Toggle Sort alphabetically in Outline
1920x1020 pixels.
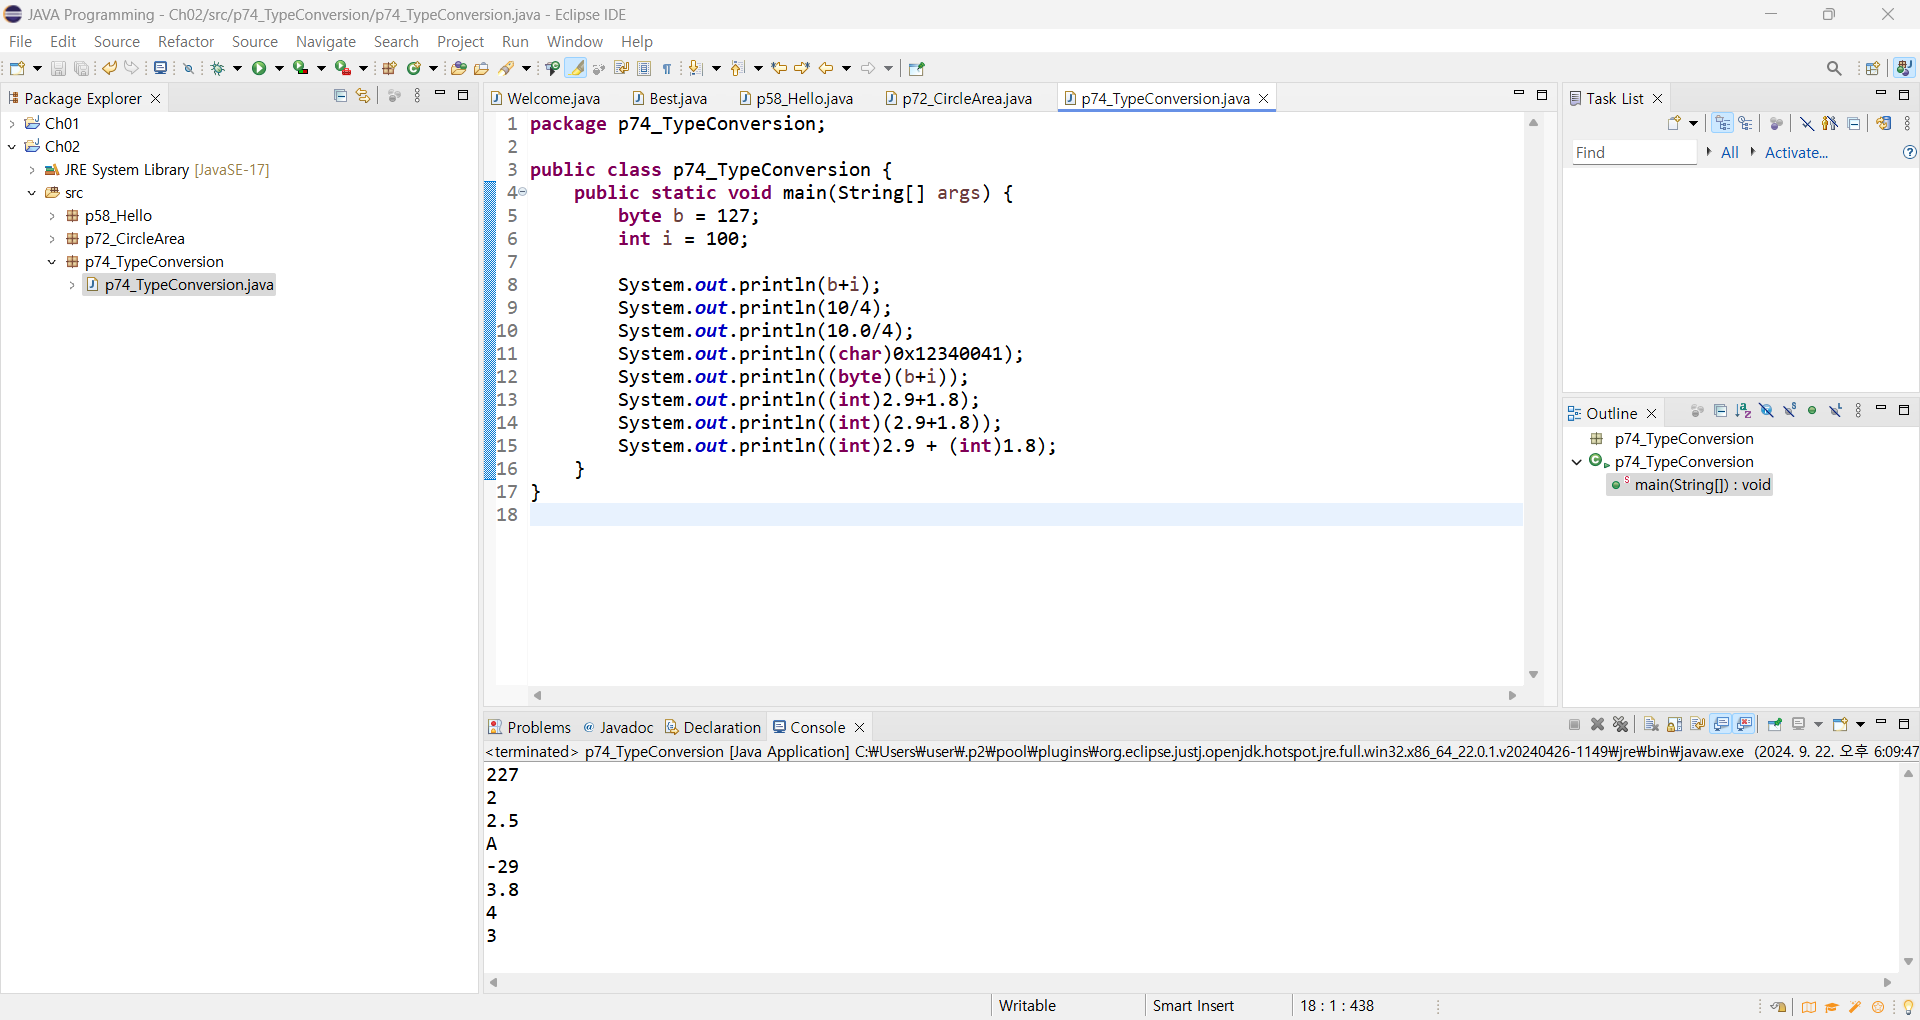pos(1743,411)
